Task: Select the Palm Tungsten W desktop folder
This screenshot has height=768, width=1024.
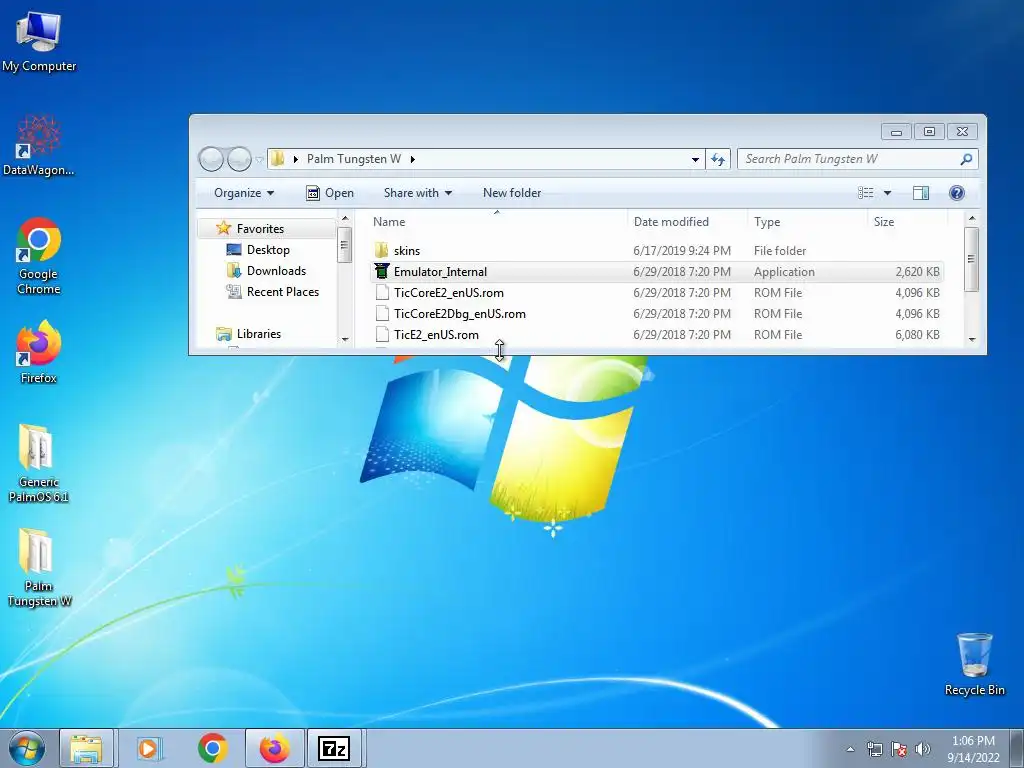Action: point(39,567)
